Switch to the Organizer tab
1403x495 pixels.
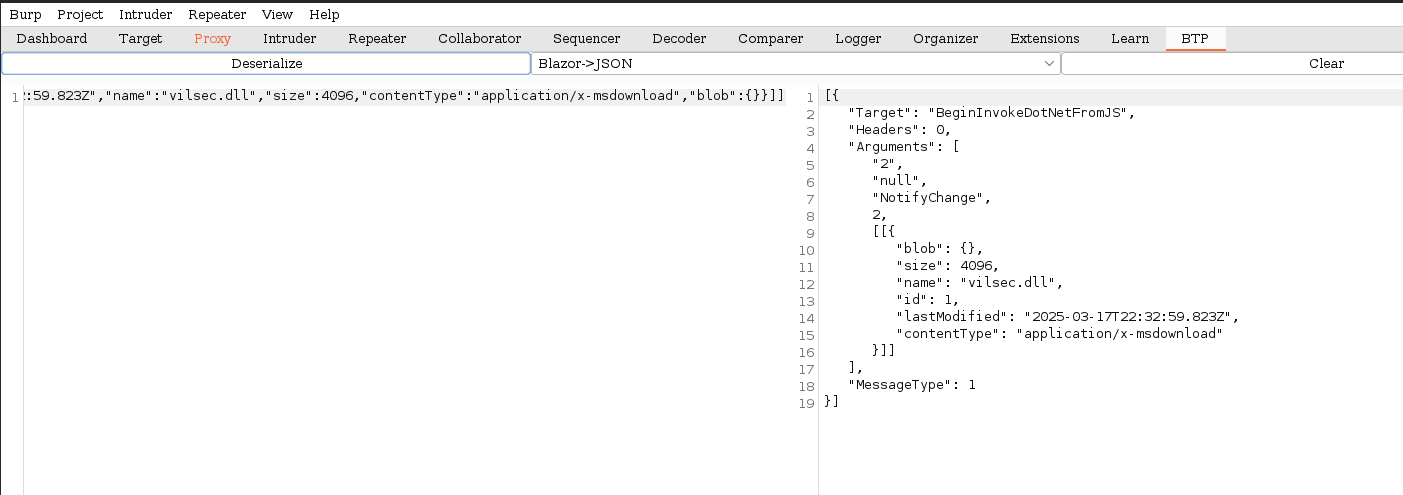coord(945,39)
